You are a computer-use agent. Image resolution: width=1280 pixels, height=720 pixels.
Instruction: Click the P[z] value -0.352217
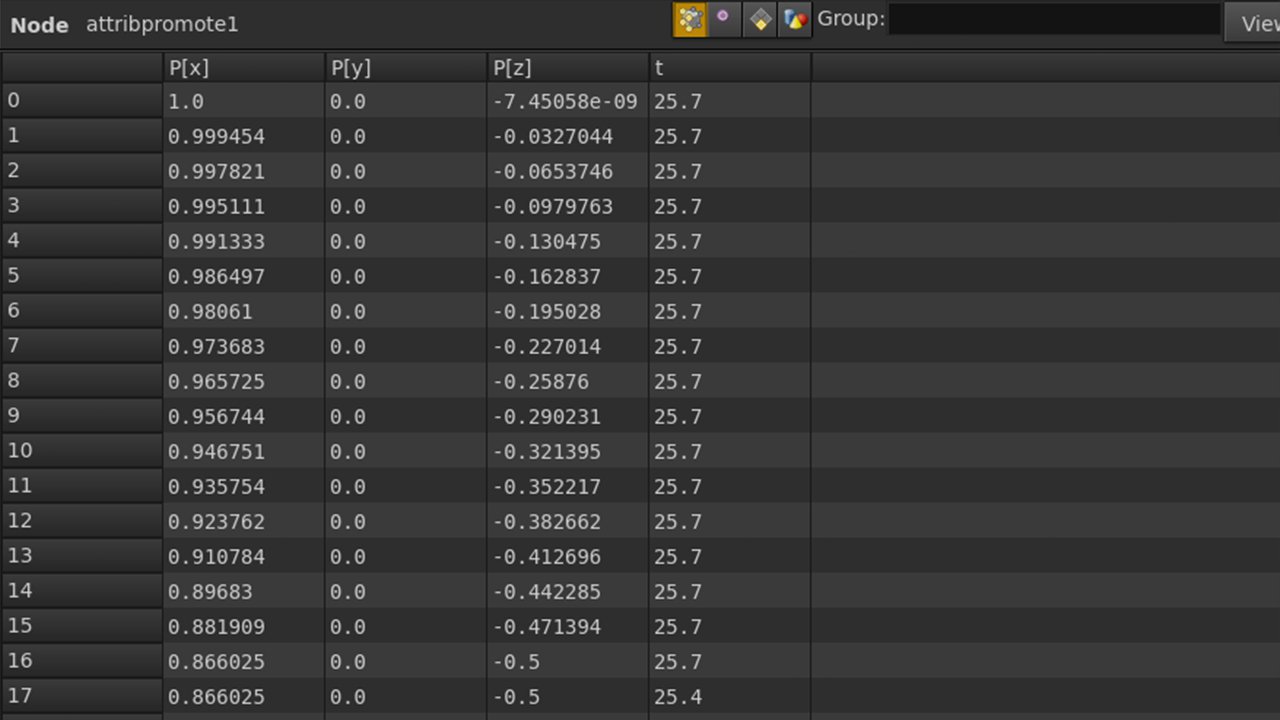click(547, 487)
